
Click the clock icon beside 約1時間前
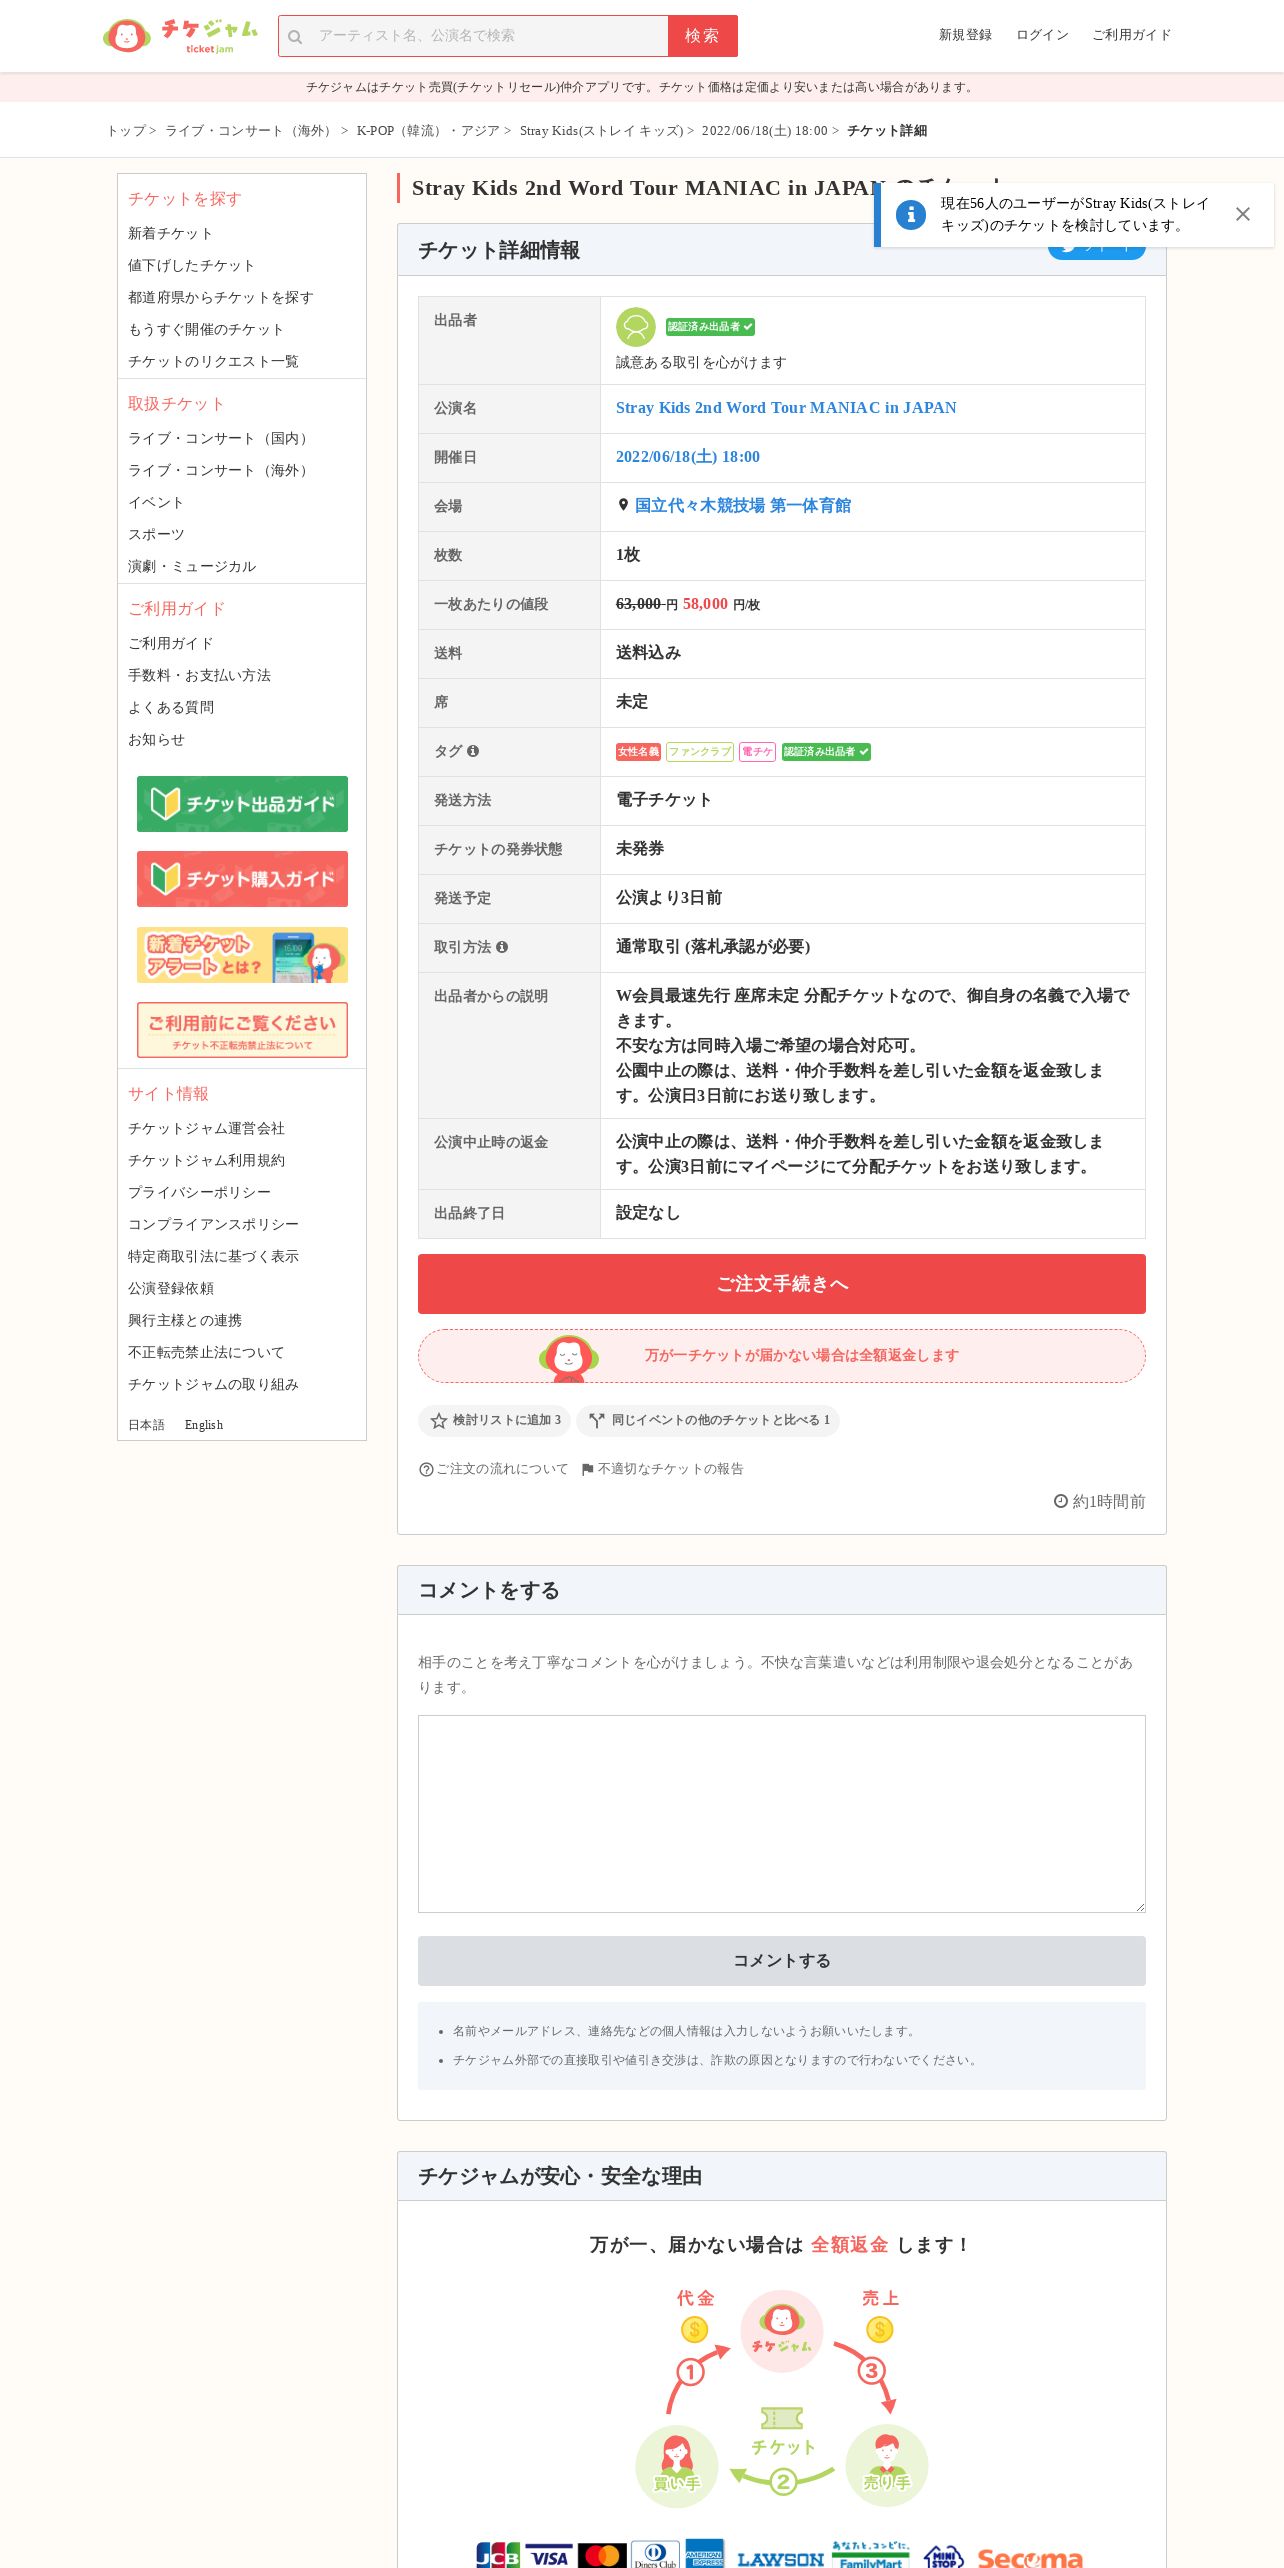tap(1061, 1501)
